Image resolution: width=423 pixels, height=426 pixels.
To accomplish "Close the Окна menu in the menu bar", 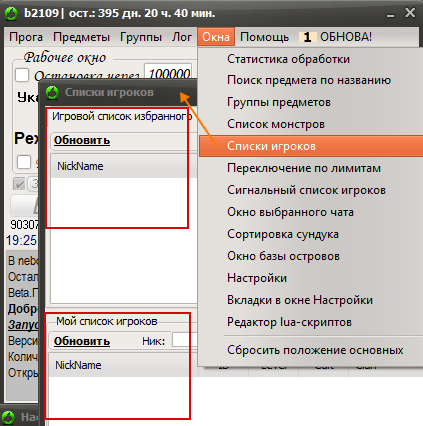I will [216, 37].
